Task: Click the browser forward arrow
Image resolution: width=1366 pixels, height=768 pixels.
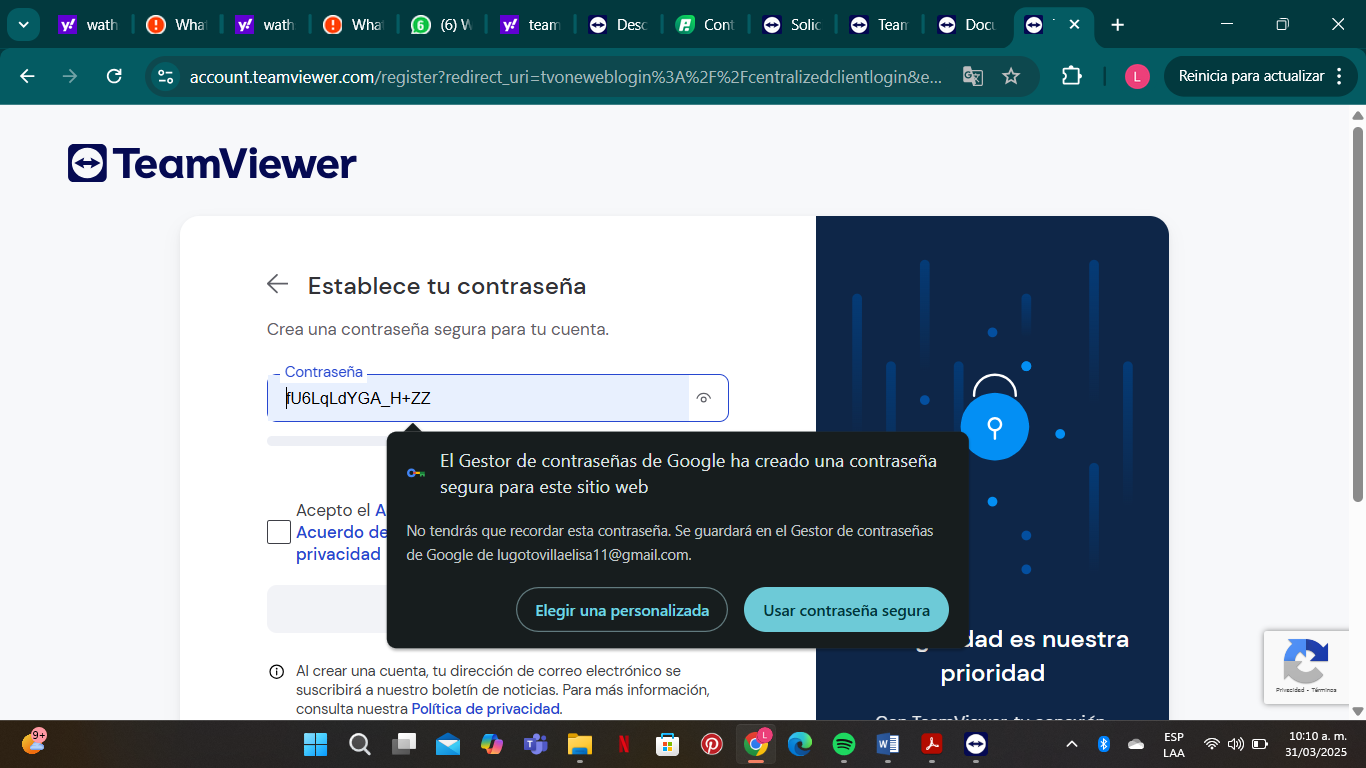Action: 70,76
